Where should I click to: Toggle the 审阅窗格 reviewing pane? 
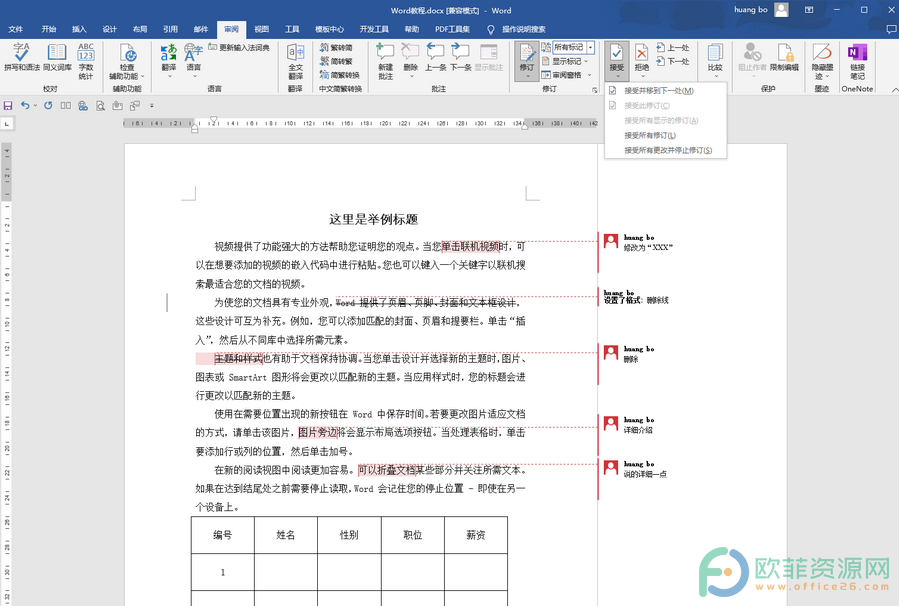coord(562,75)
